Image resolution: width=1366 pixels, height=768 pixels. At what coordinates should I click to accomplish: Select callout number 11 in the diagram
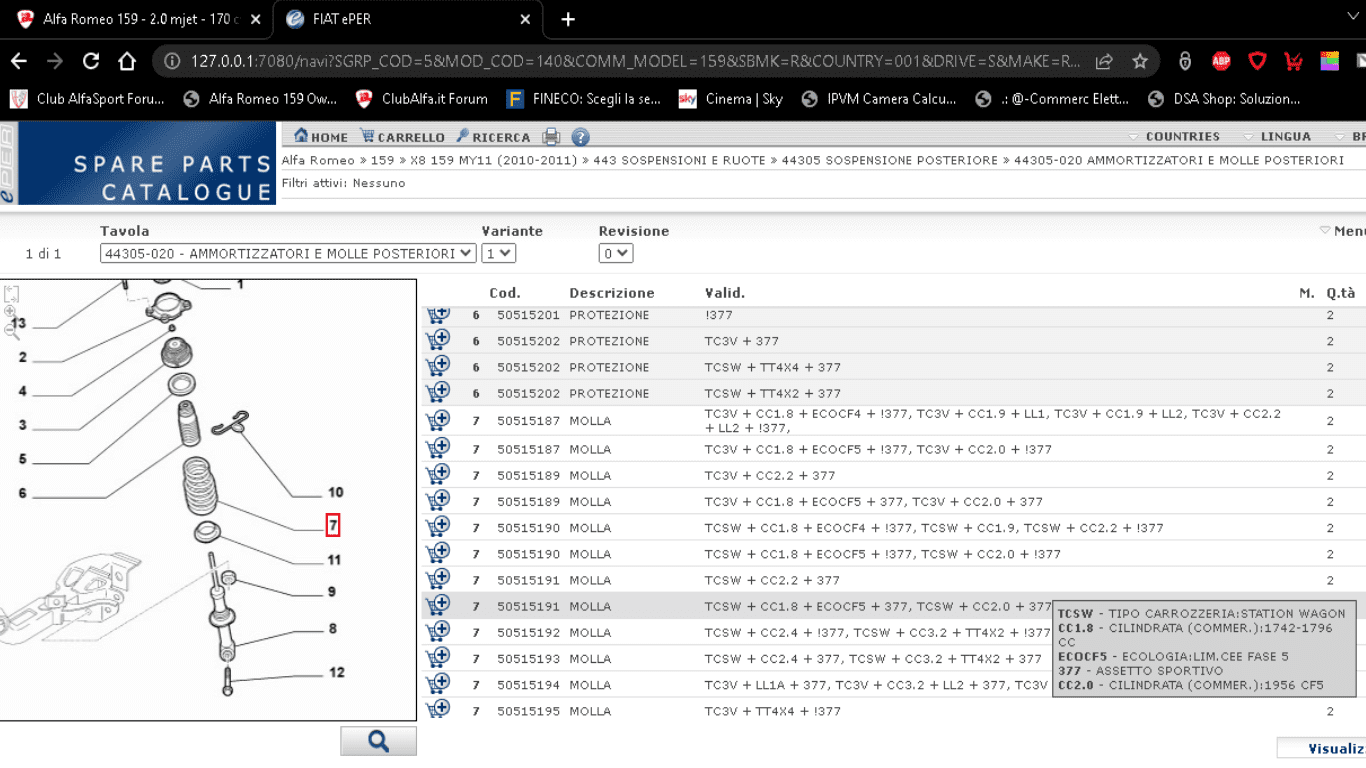pyautogui.click(x=334, y=560)
